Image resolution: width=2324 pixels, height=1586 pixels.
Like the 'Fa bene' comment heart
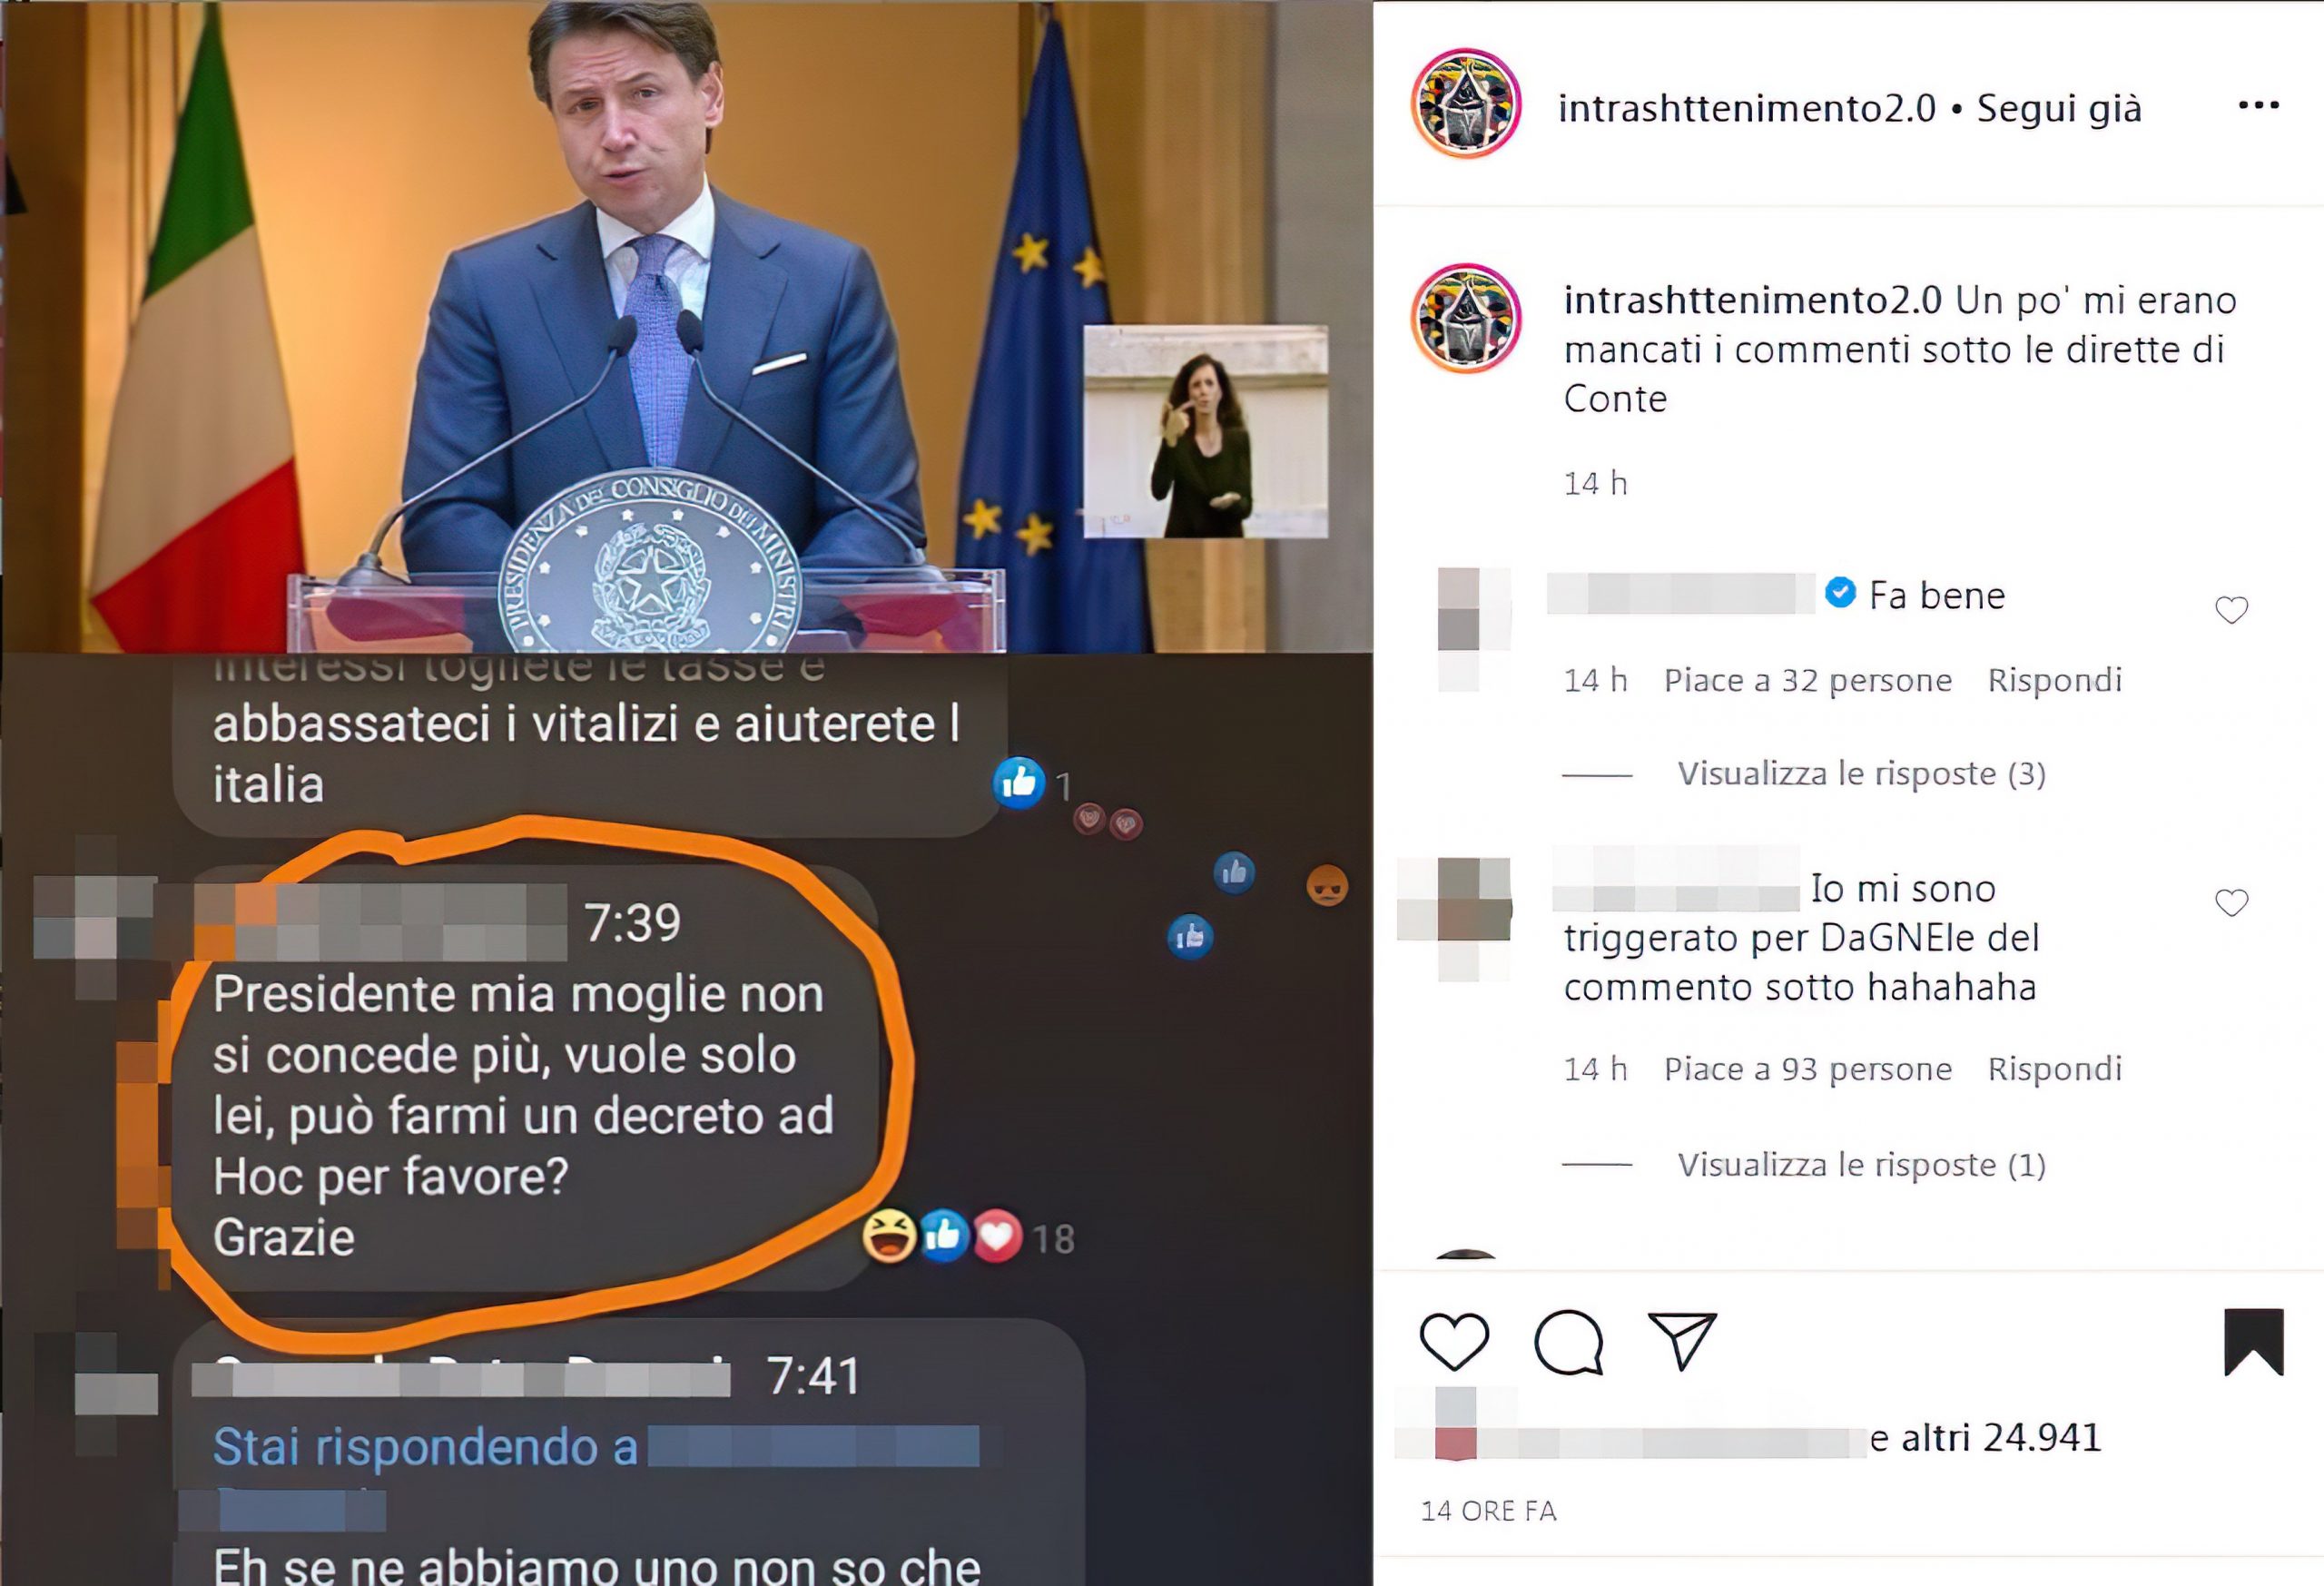click(x=2231, y=609)
